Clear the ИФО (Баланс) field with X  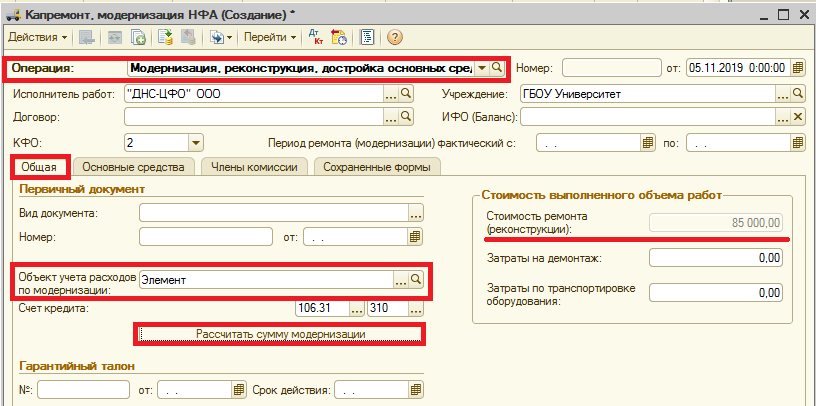tap(798, 117)
